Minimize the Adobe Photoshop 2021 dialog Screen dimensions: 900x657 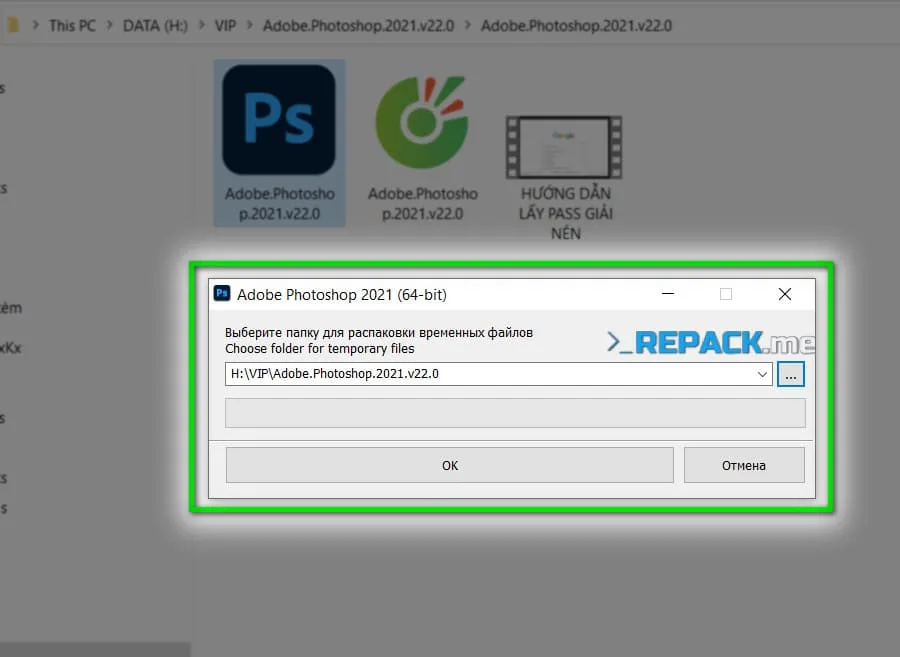[668, 294]
